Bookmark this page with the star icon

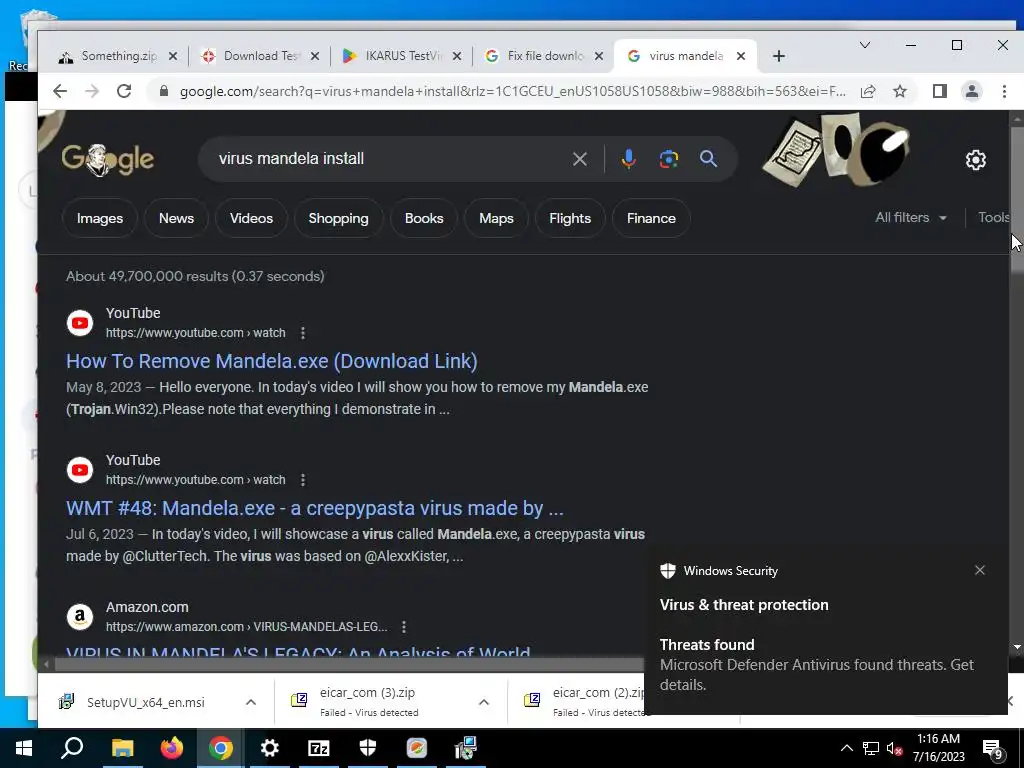[x=900, y=91]
